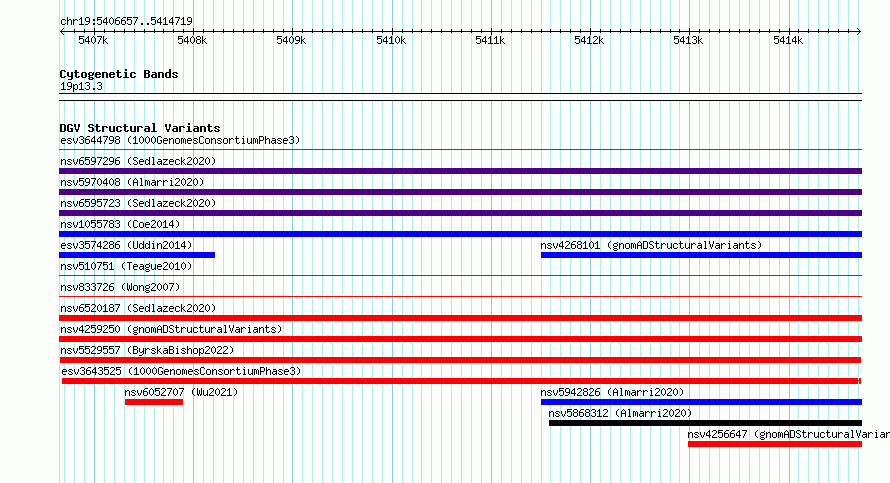Click the 5412k ruler position
Image resolution: width=890 pixels, height=483 pixels.
pyautogui.click(x=589, y=40)
